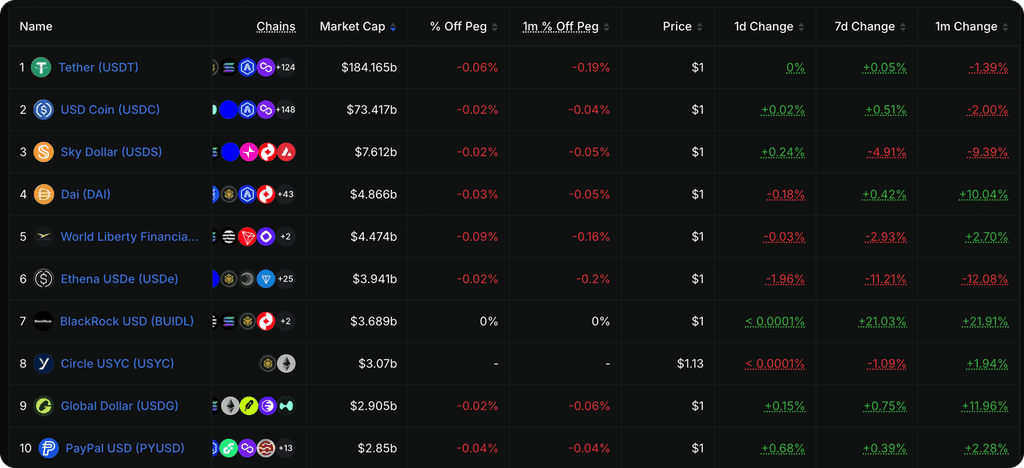1024x468 pixels.
Task: Open the World Liberty Financial link
Action: [129, 236]
